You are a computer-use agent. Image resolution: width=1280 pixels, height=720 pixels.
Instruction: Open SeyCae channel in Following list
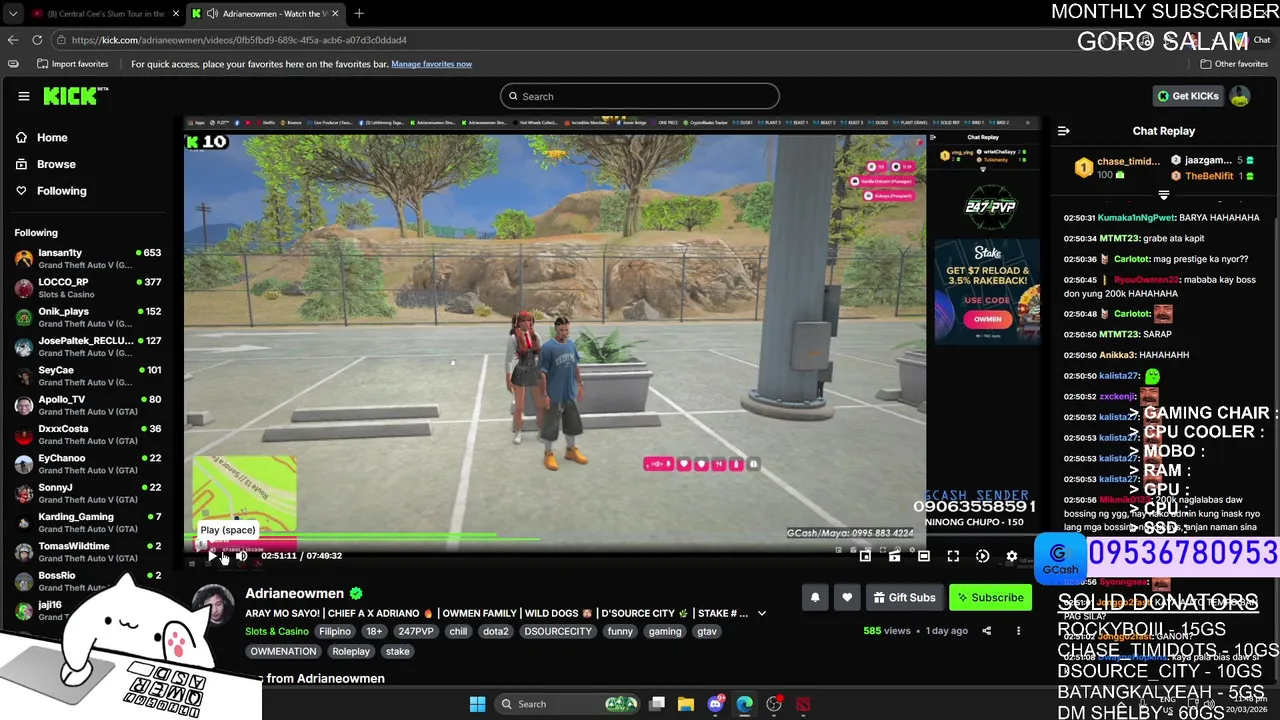[x=88, y=376]
